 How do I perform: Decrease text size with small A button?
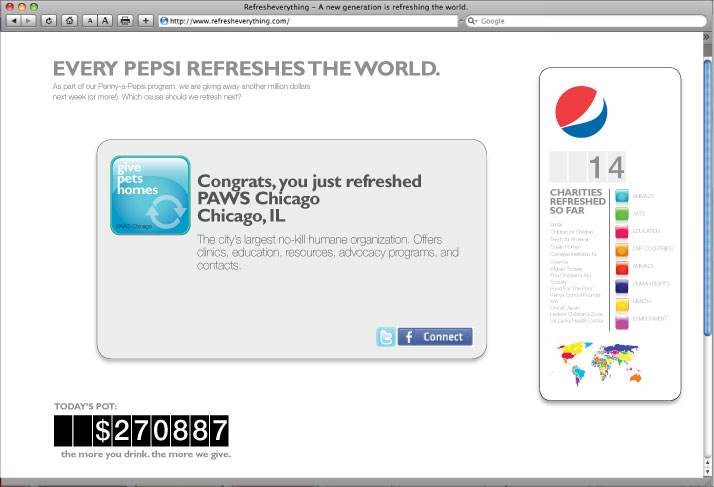coord(90,21)
